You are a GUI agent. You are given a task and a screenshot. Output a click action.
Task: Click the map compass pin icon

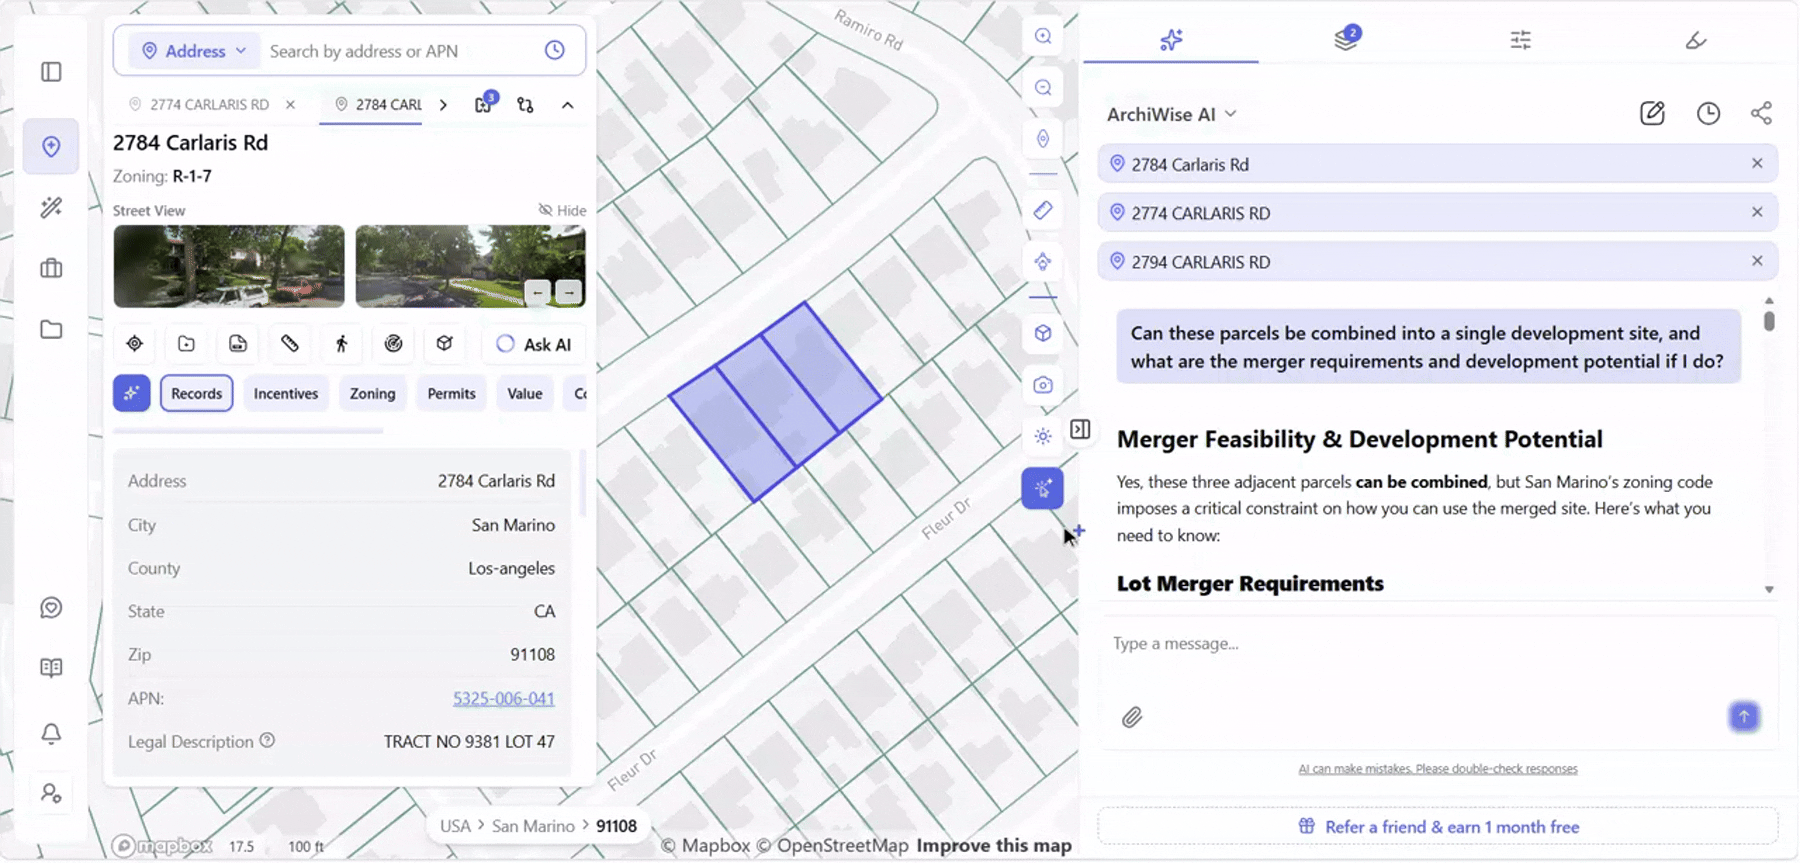(x=1043, y=139)
